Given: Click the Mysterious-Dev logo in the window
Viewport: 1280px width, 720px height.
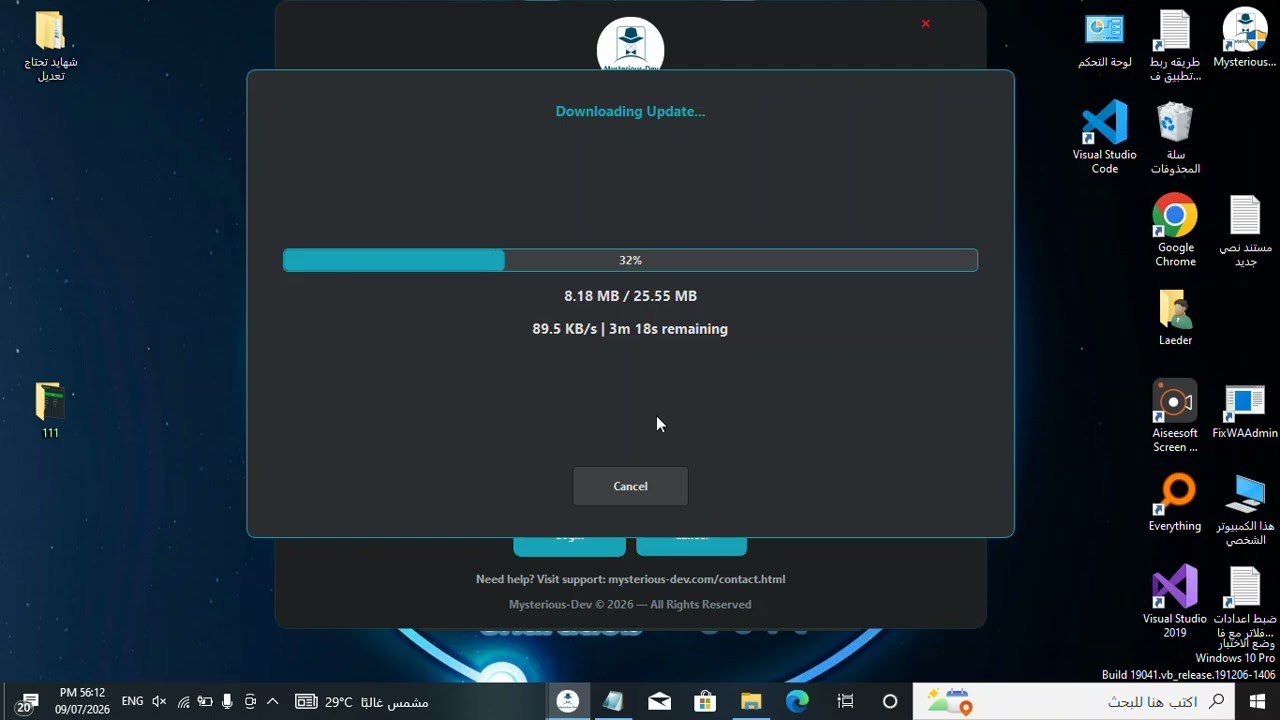Looking at the screenshot, I should (x=630, y=46).
